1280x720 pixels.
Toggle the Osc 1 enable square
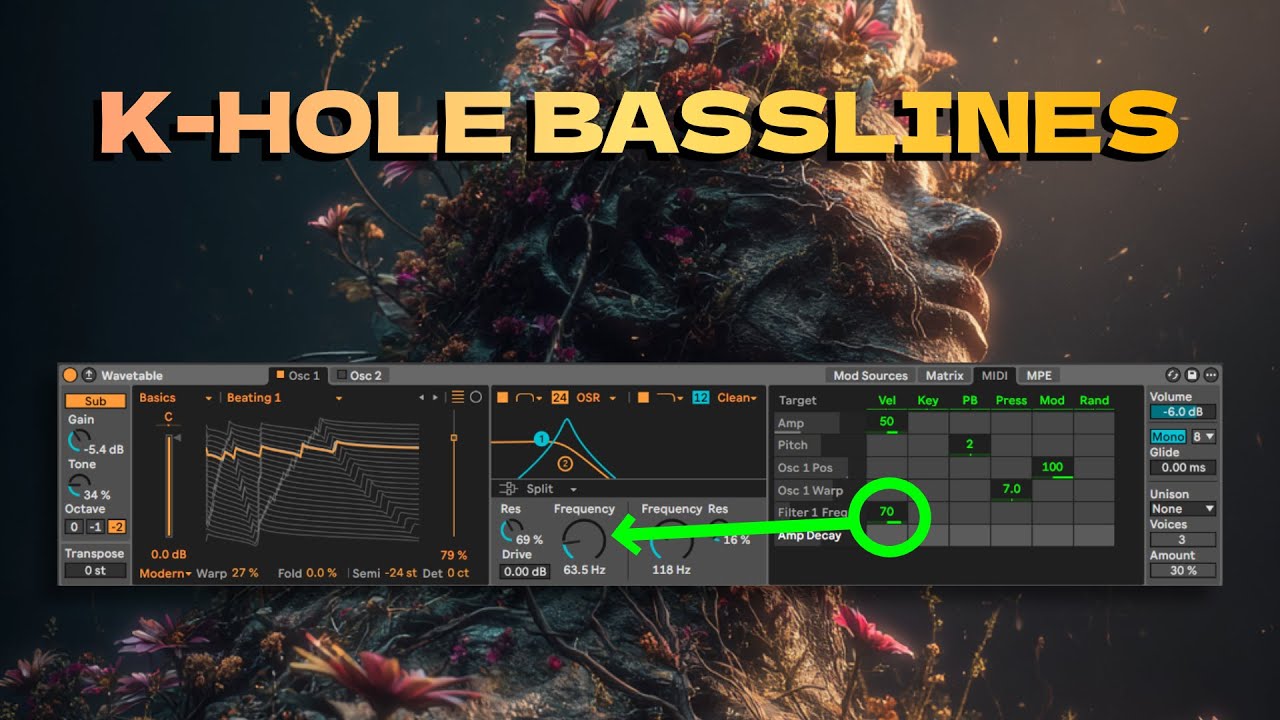[x=282, y=375]
